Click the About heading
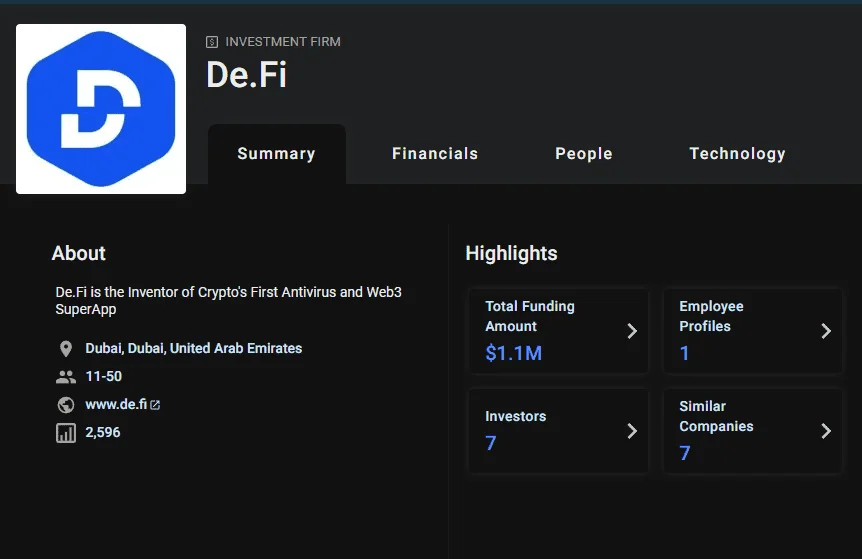Viewport: 862px width, 559px height. (79, 253)
